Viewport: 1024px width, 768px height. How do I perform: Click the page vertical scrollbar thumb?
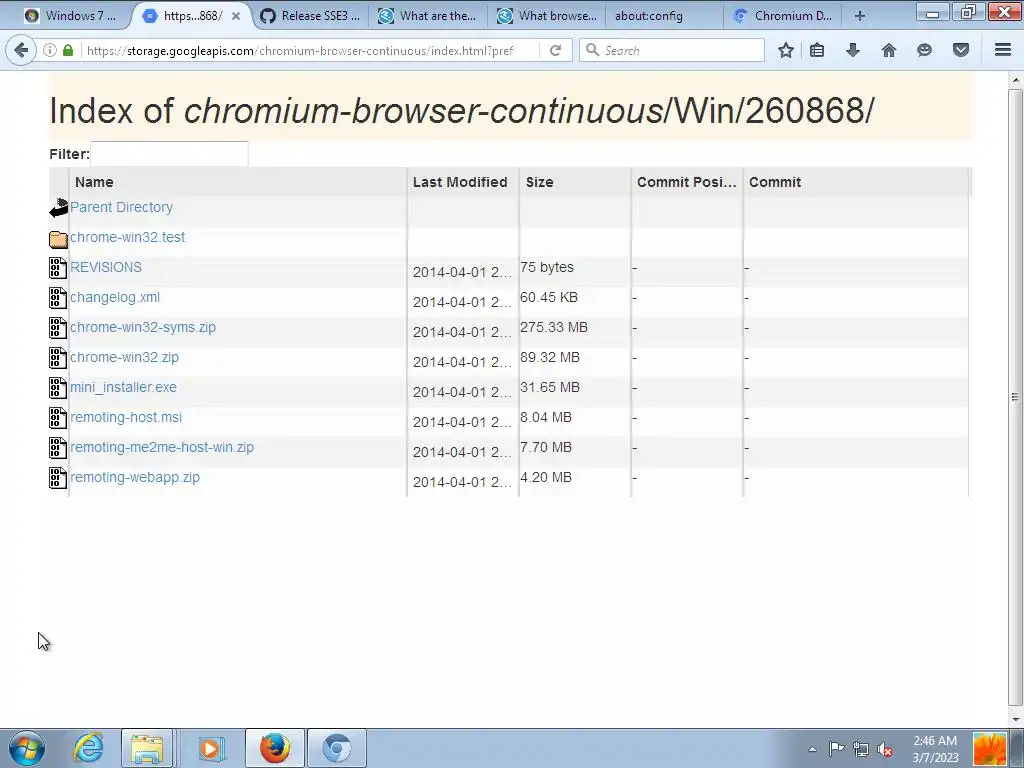pyautogui.click(x=1015, y=396)
